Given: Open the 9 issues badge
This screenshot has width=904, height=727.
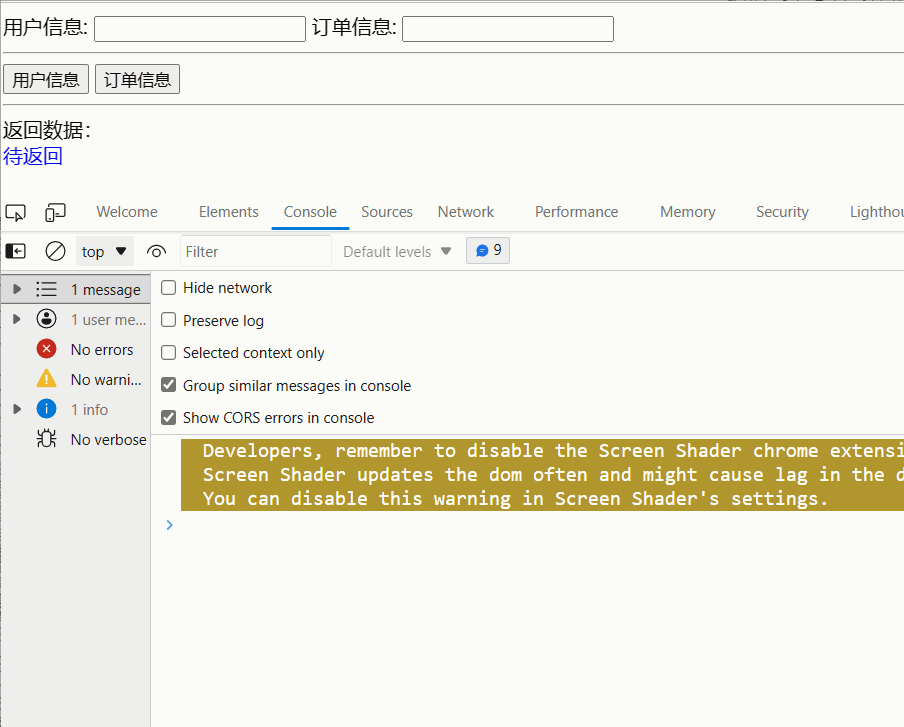Looking at the screenshot, I should (x=488, y=250).
